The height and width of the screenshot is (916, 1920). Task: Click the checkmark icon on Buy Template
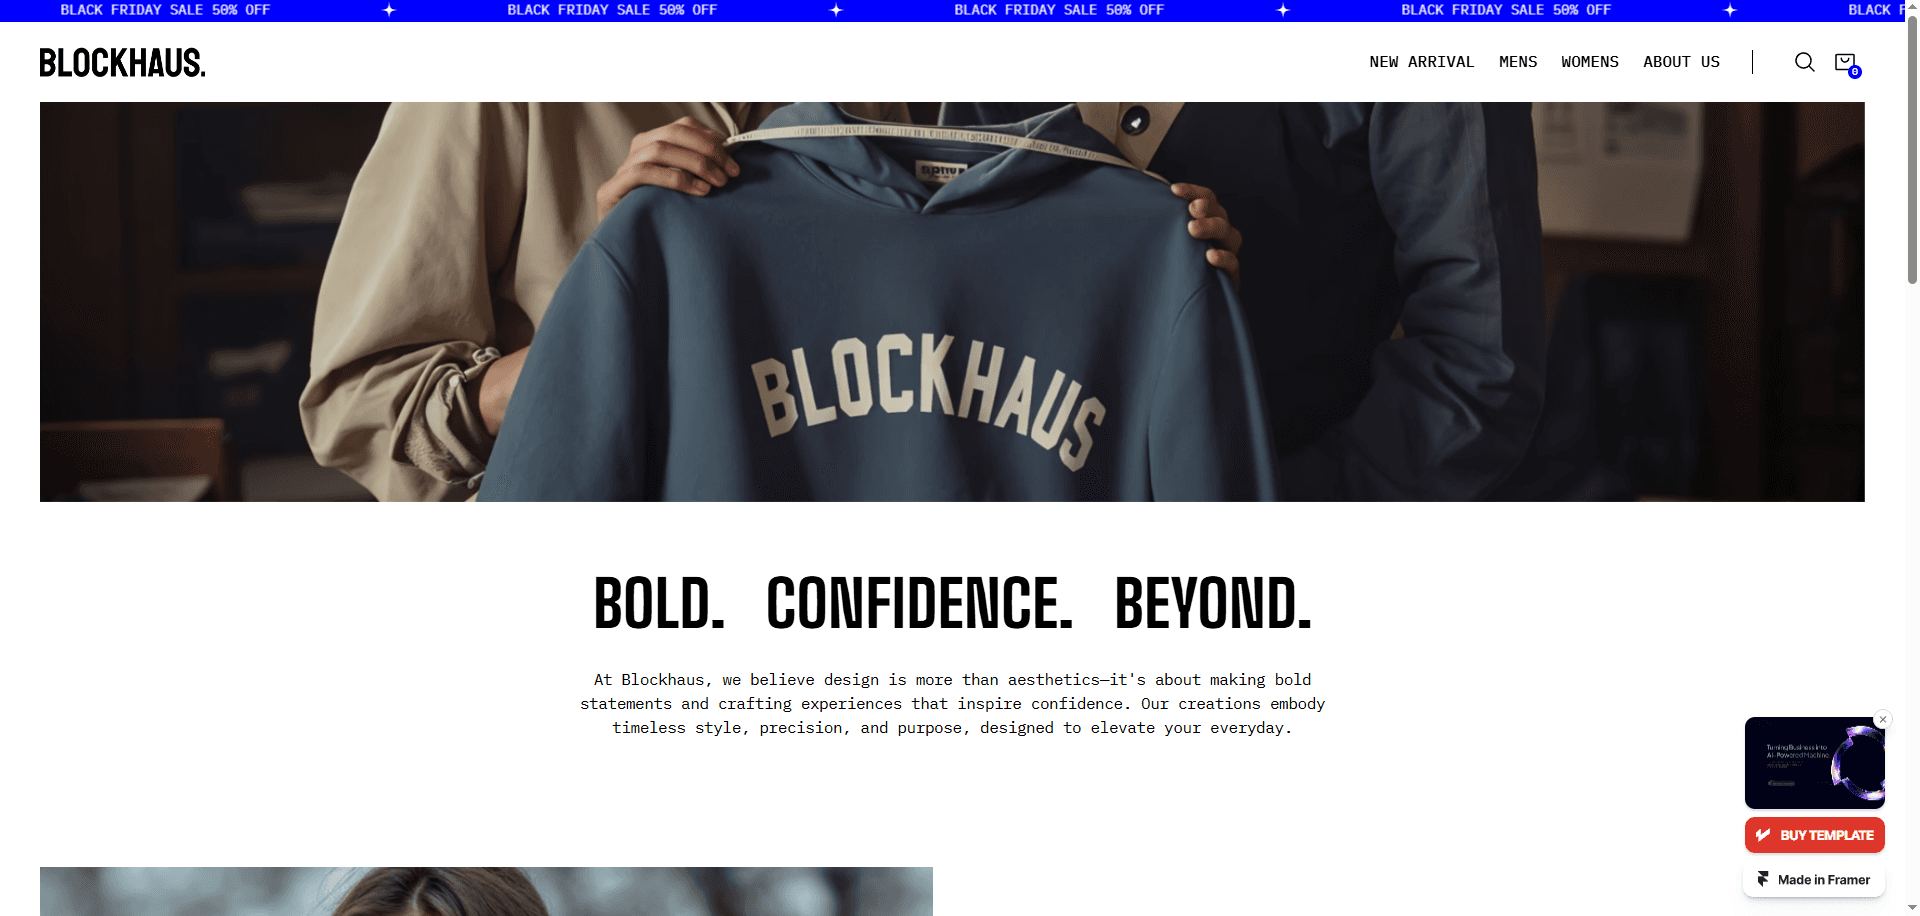click(x=1763, y=835)
